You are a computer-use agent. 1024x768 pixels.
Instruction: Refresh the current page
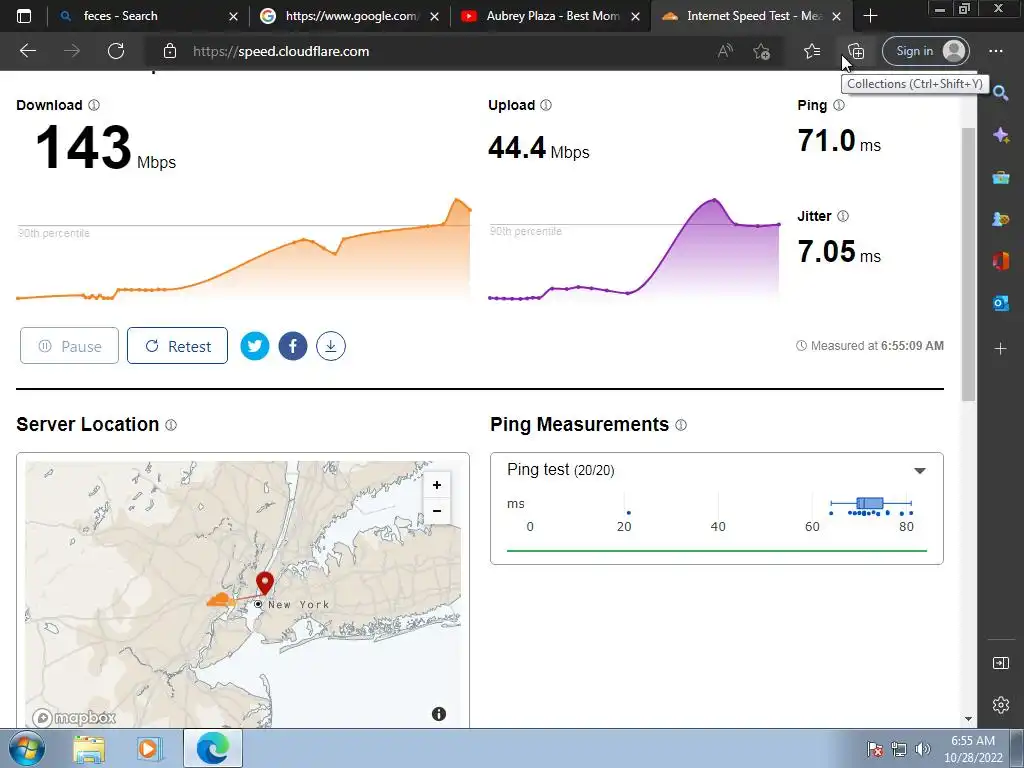pos(116,51)
